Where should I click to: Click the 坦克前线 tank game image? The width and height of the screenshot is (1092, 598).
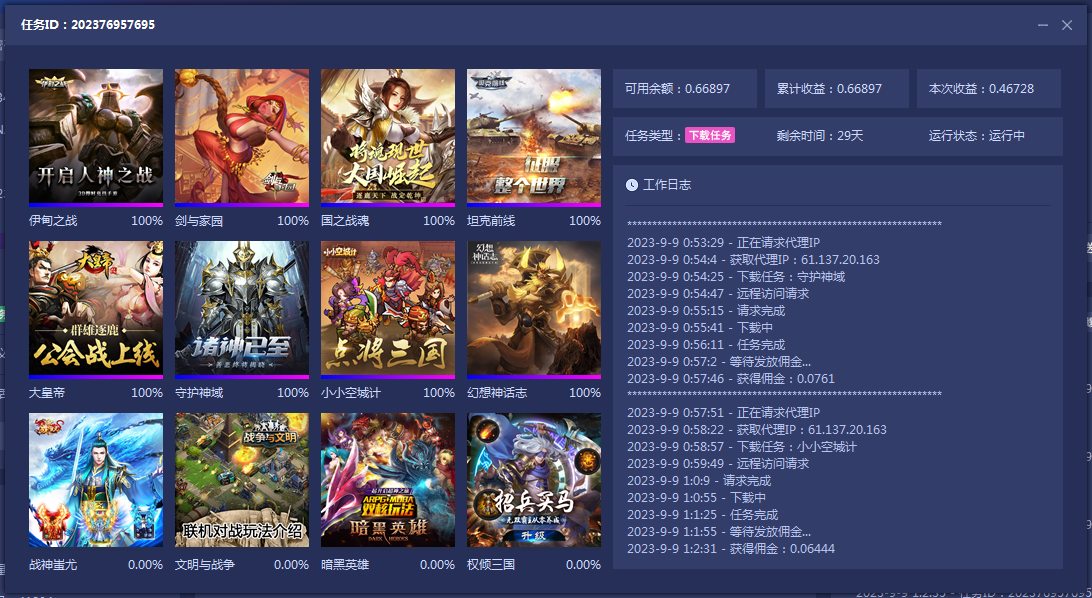[534, 136]
